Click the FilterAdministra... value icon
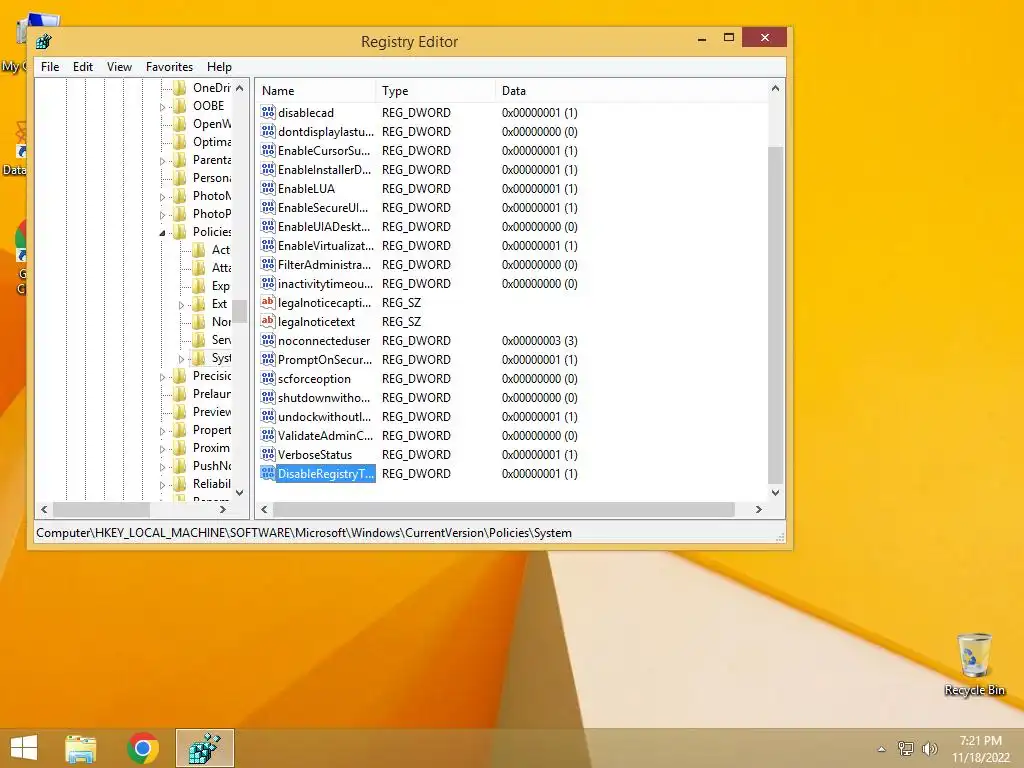Screen dimensions: 1024x768 point(268,264)
